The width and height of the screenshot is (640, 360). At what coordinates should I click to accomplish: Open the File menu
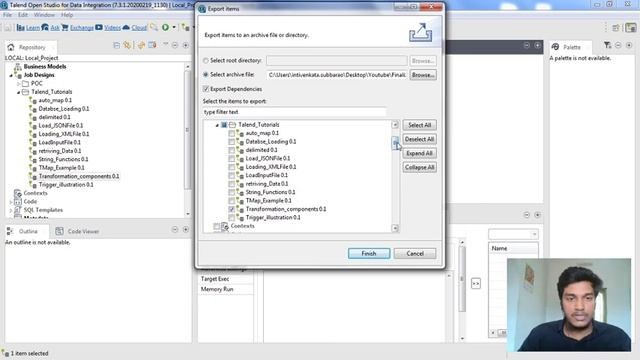(7, 15)
